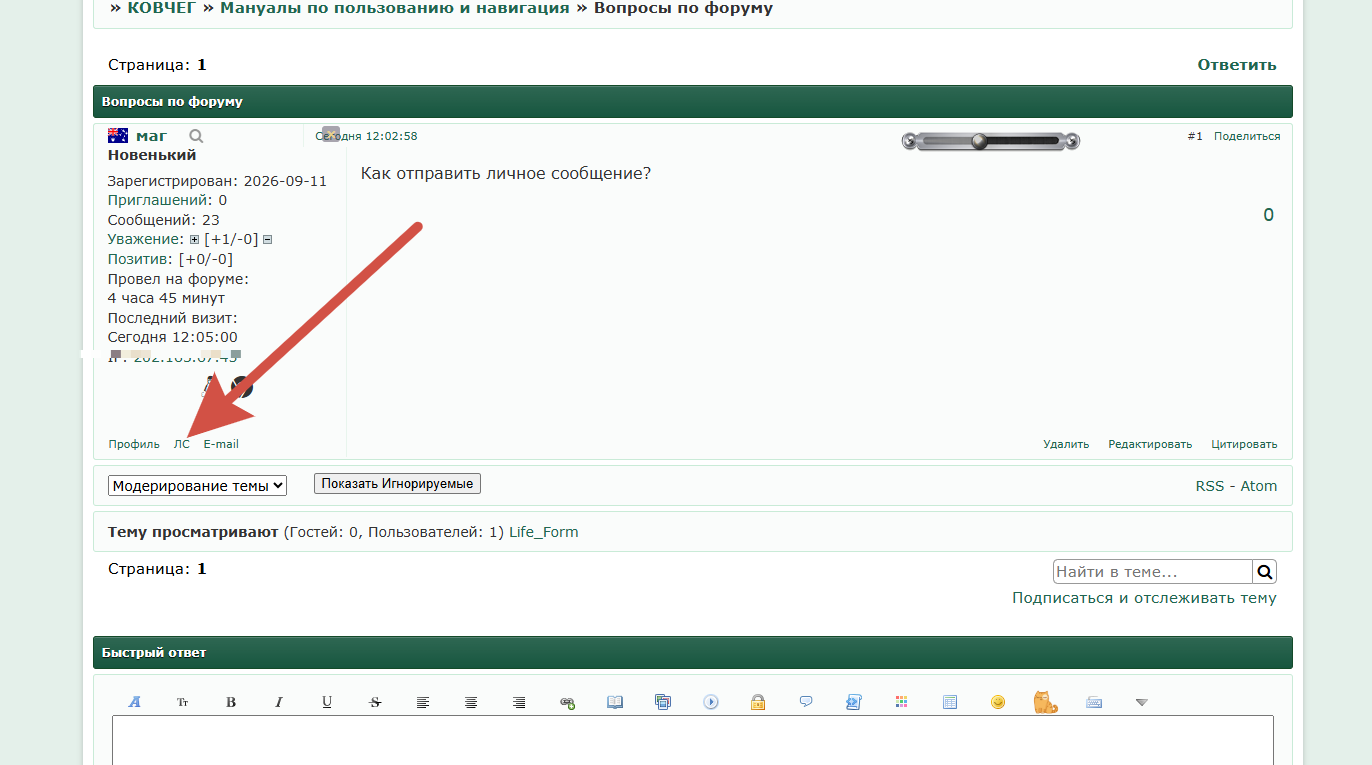Screen dimensions: 1372x765
Task: Click Подписаться и отслеживать тему link
Action: [x=1144, y=598]
